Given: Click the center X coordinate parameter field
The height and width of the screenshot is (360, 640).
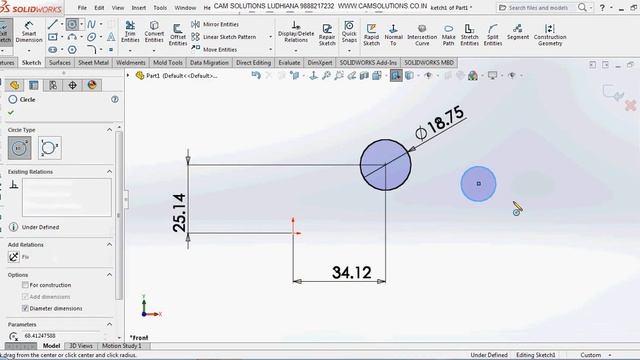Looking at the screenshot, I should (61, 336).
